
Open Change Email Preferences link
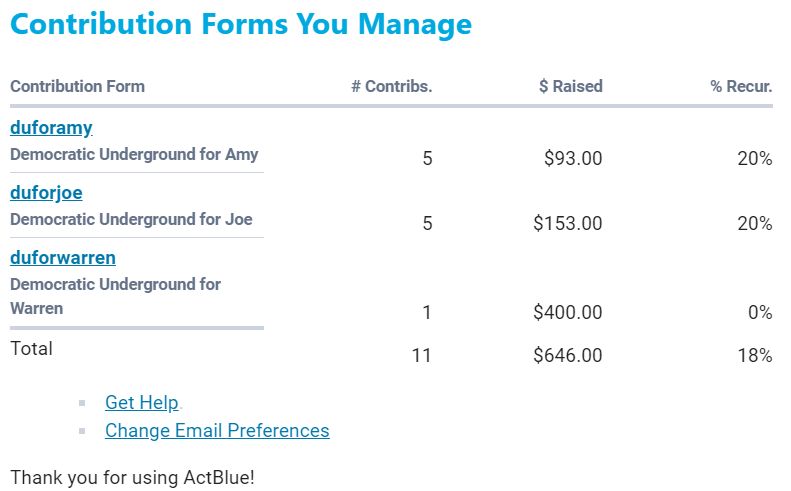(217, 431)
